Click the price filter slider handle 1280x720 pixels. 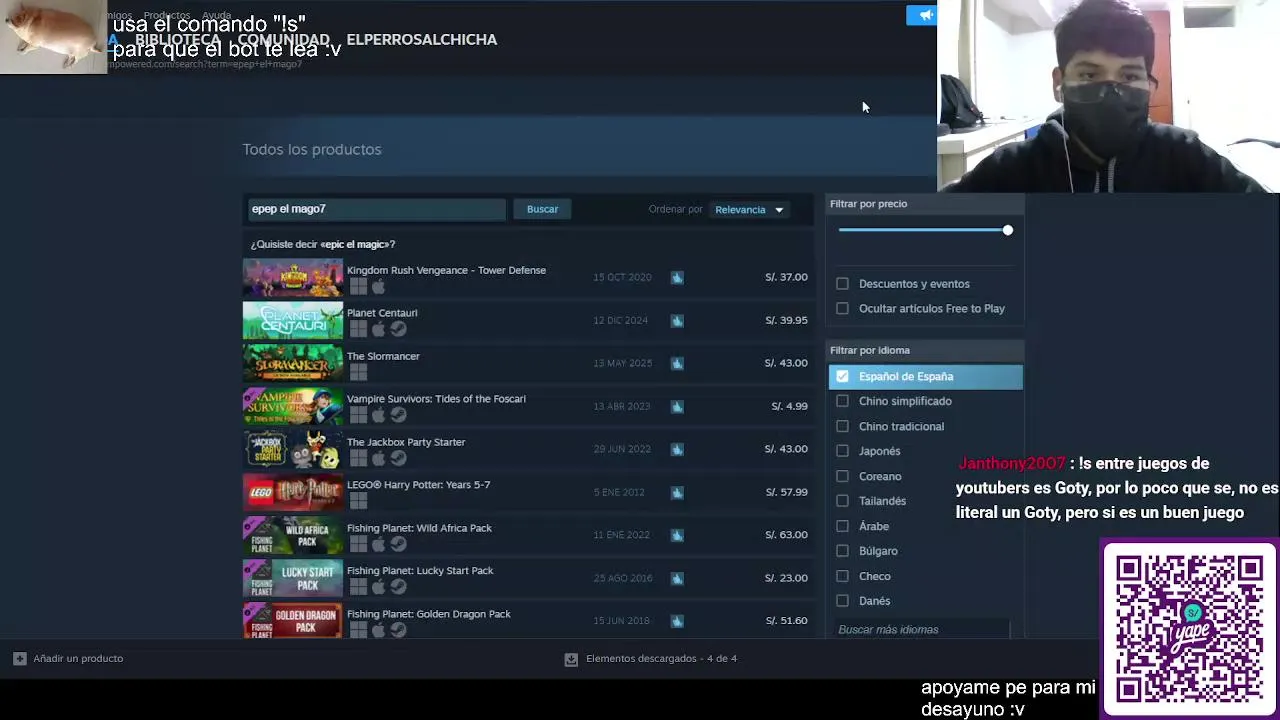click(1007, 230)
